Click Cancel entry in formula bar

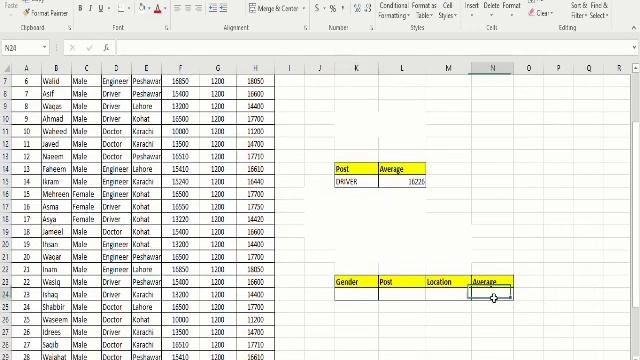tap(72, 48)
